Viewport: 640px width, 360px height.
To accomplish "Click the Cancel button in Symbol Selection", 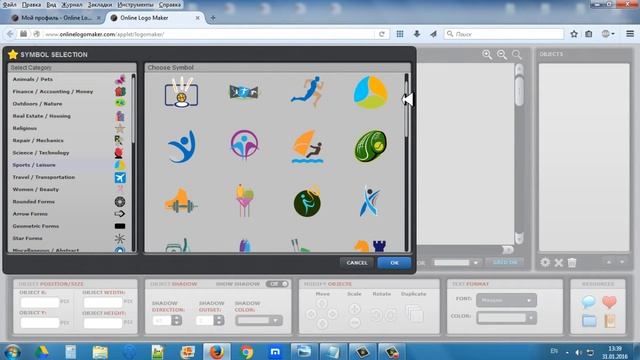I will coord(357,263).
